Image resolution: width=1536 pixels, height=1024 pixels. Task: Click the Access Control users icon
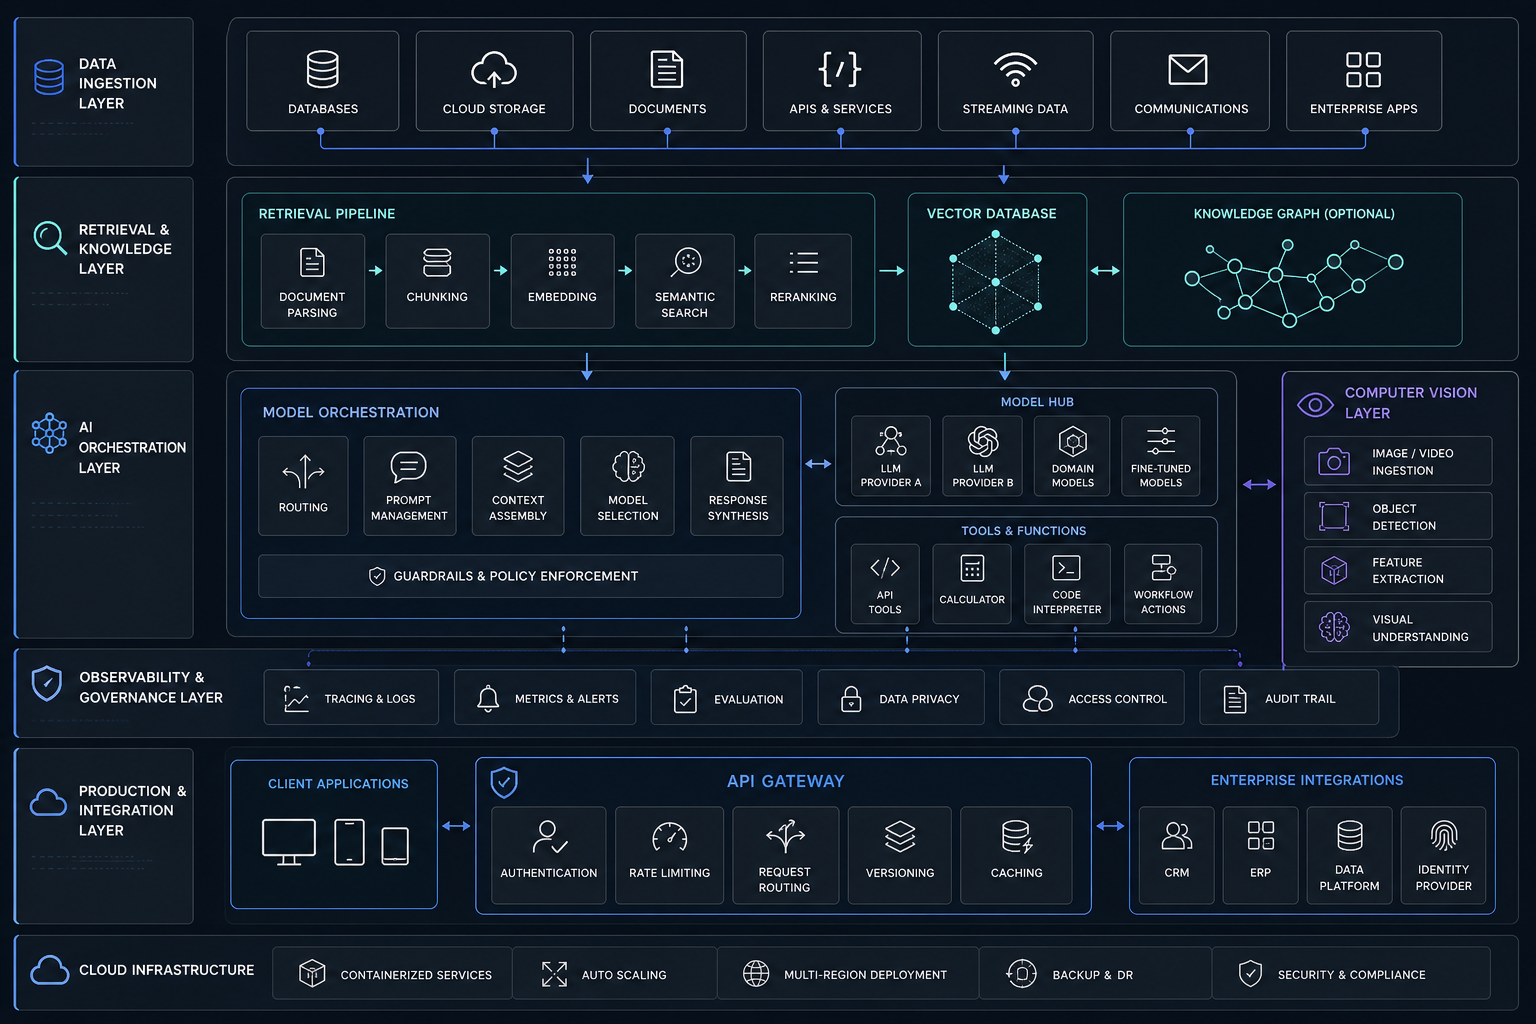pyautogui.click(x=1037, y=698)
